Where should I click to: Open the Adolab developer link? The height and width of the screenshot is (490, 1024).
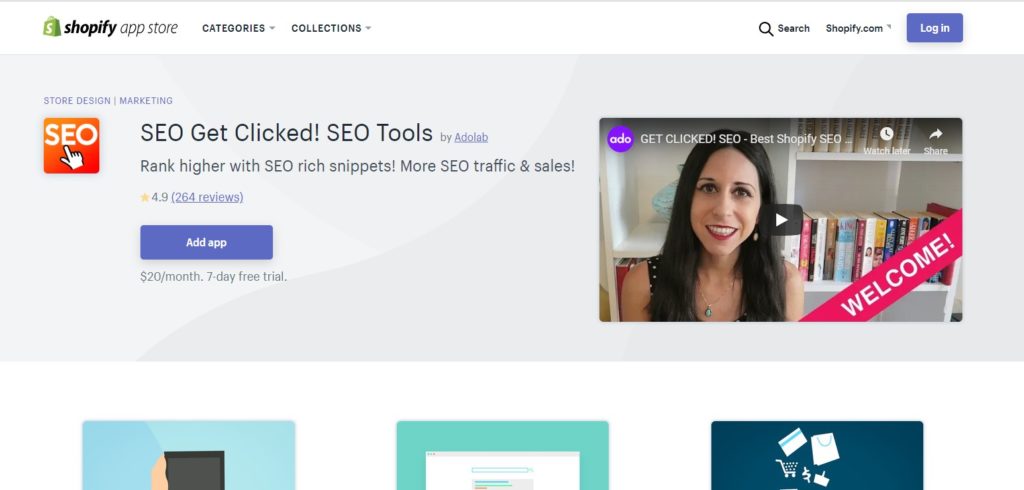[471, 137]
